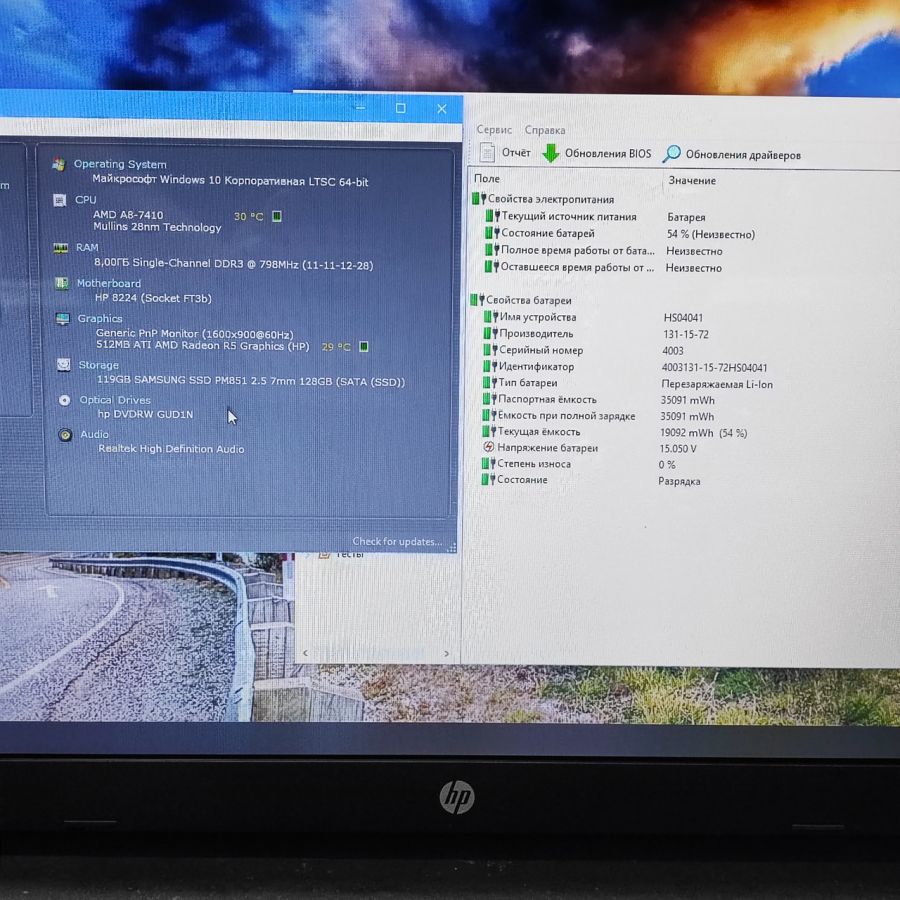900x900 pixels.
Task: Click the battery icon beside Серийный номер
Action: pos(490,349)
